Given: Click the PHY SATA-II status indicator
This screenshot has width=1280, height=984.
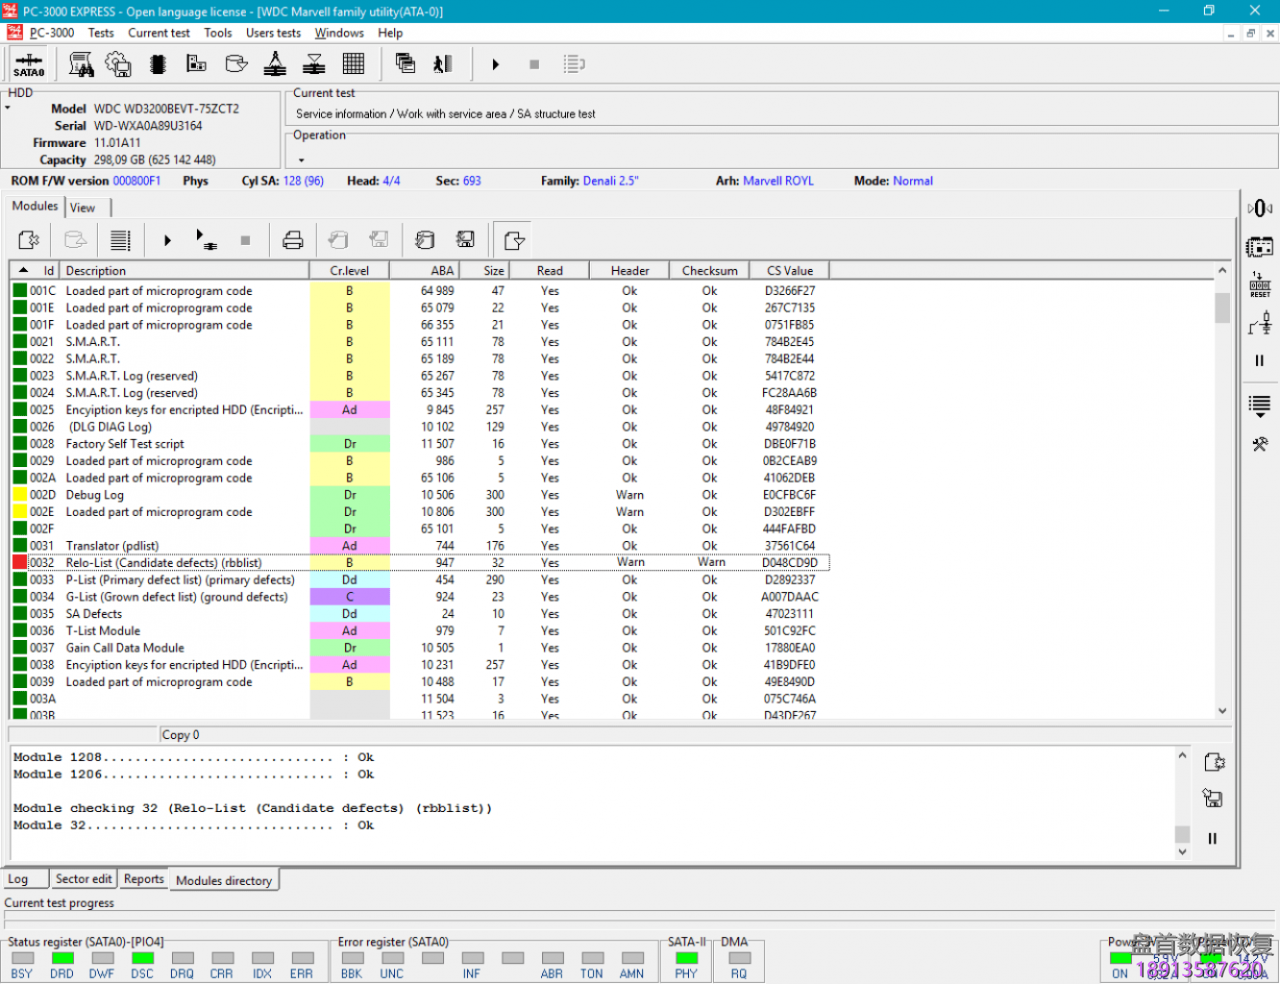Looking at the screenshot, I should 686,958.
